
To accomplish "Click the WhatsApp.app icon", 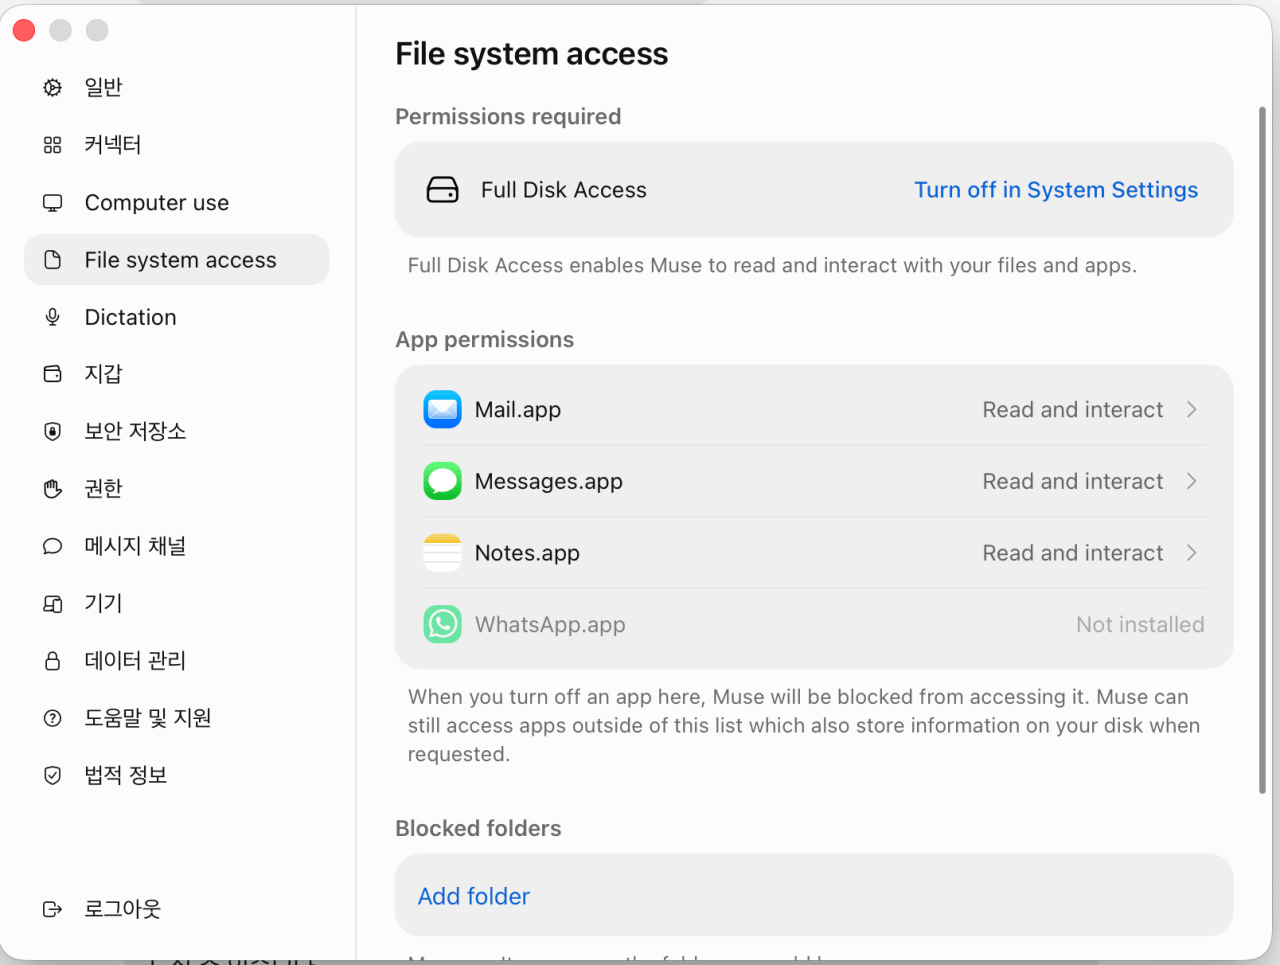I will tap(442, 624).
